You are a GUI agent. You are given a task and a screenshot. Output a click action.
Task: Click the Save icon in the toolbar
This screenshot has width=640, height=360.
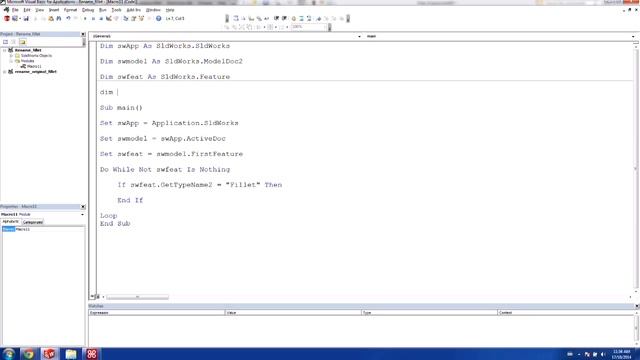(x=26, y=18)
